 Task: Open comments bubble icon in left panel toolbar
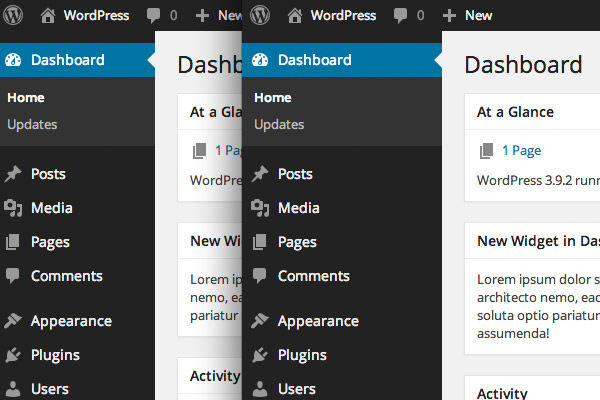153,16
